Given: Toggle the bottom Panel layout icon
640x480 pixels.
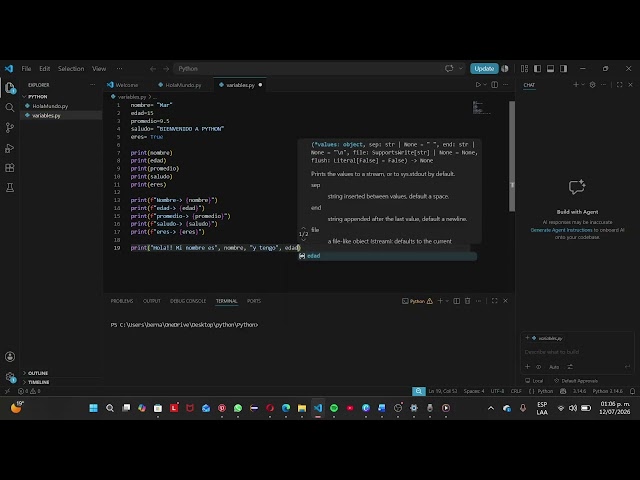Looking at the screenshot, I should point(551,69).
